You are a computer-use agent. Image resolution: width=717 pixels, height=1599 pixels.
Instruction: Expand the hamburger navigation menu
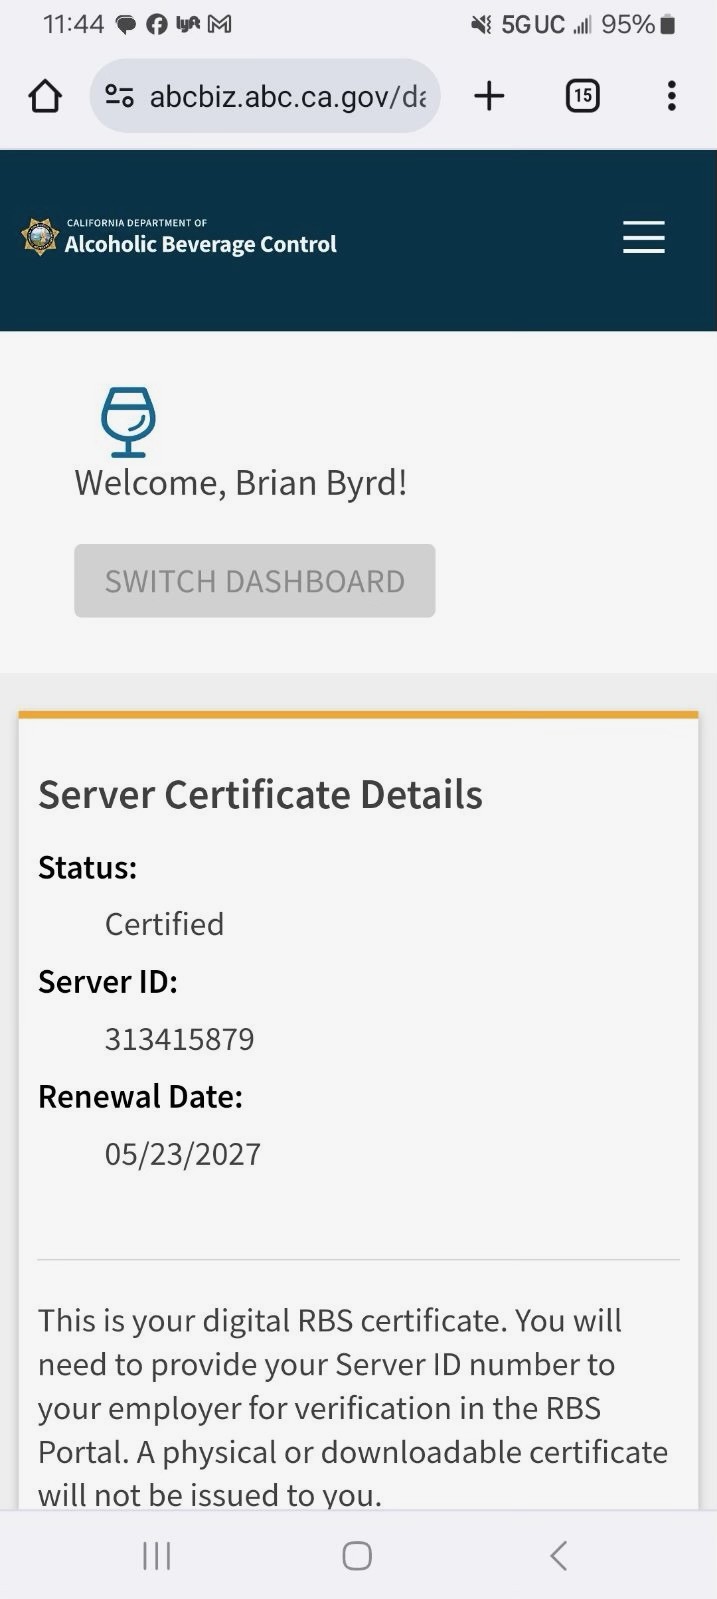(643, 237)
